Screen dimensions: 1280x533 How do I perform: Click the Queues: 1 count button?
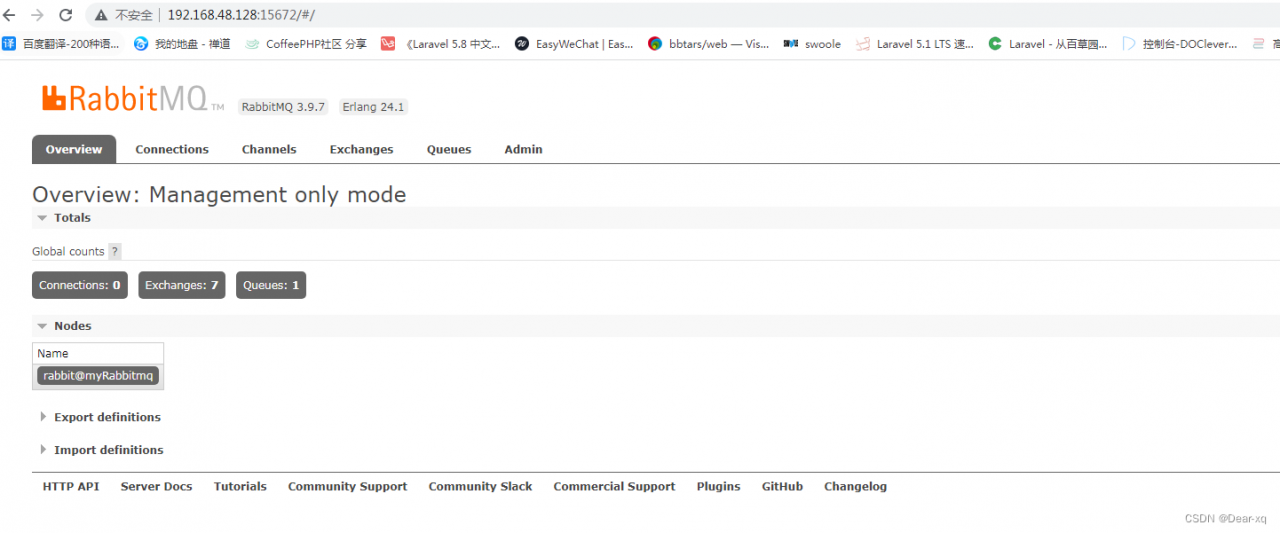[x=271, y=285]
